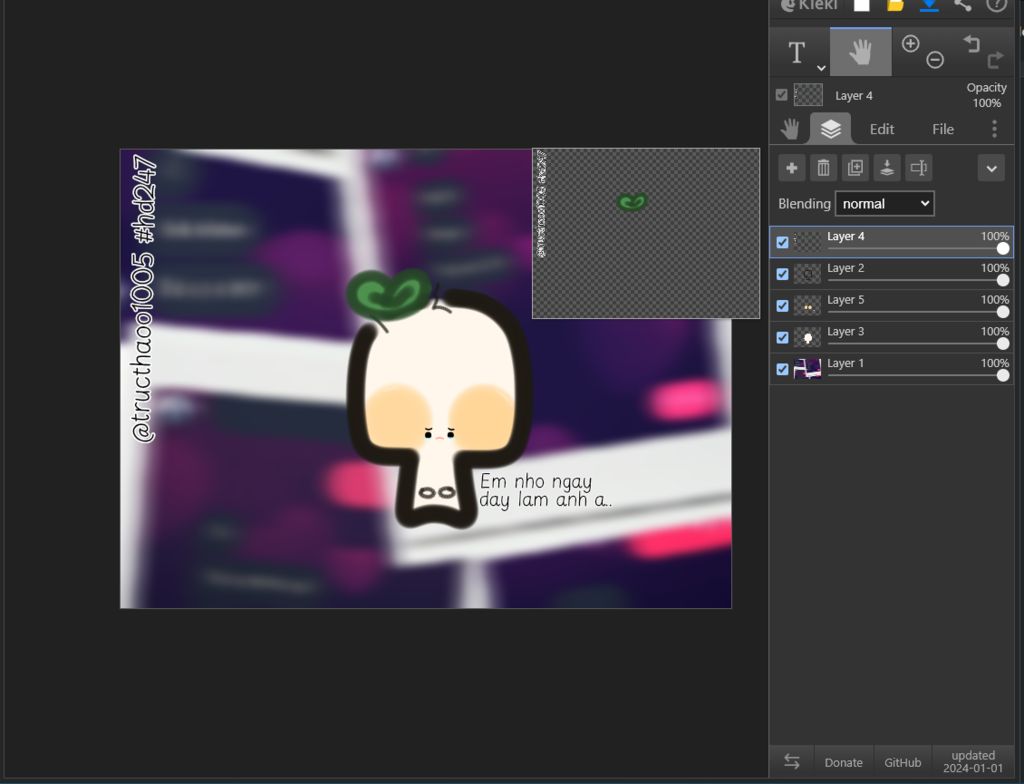Save image using the blue download icon

point(929,5)
